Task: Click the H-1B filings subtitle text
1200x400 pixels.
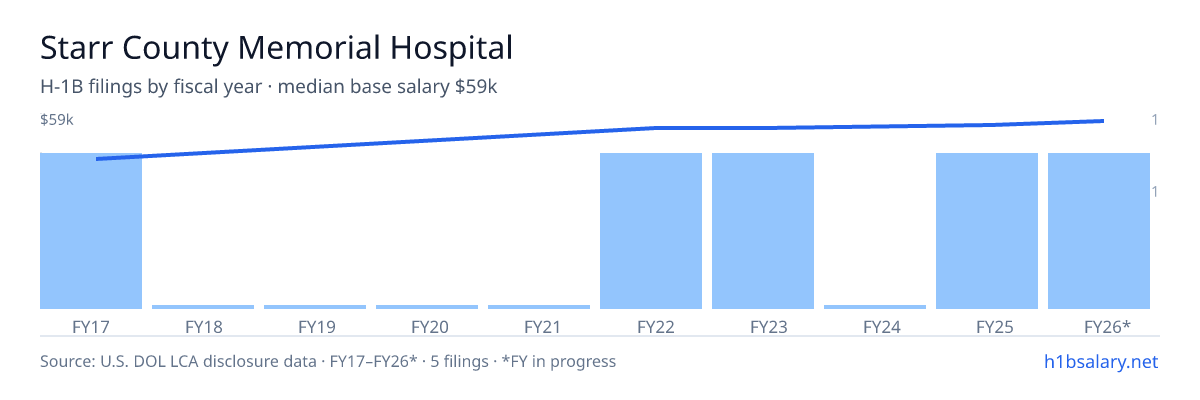Action: click(269, 87)
